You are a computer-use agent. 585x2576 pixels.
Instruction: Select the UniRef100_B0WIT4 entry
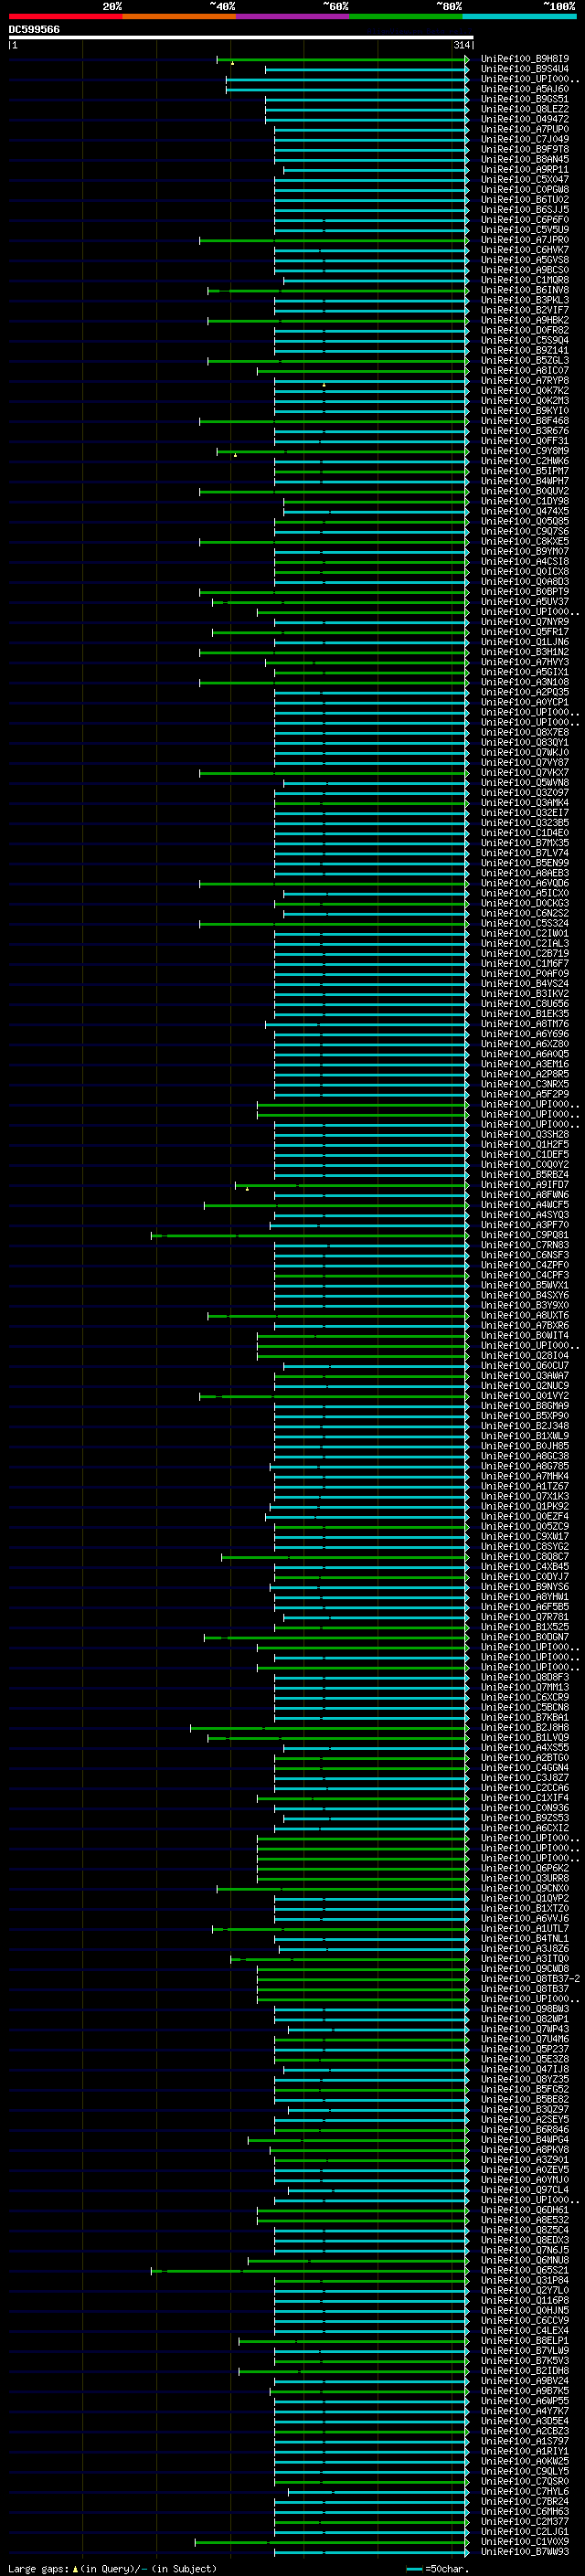coord(524,1335)
